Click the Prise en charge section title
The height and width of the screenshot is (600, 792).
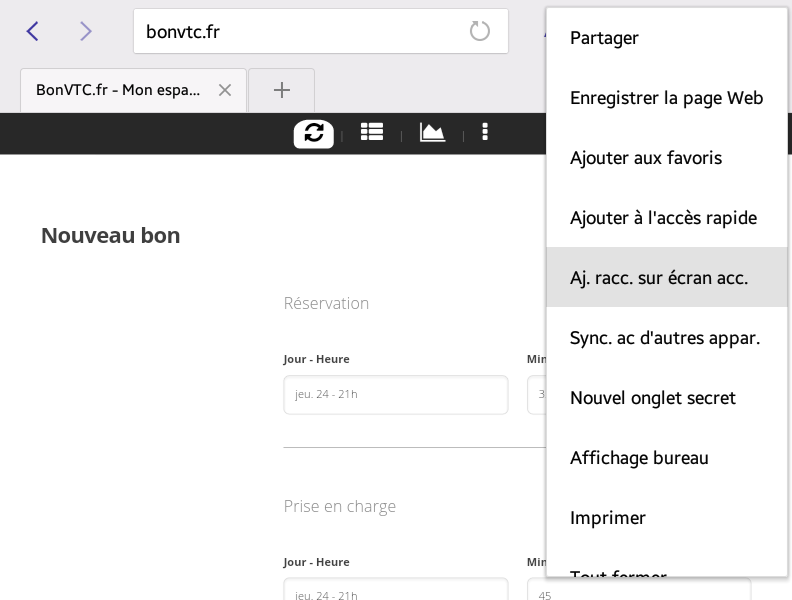[x=339, y=506]
